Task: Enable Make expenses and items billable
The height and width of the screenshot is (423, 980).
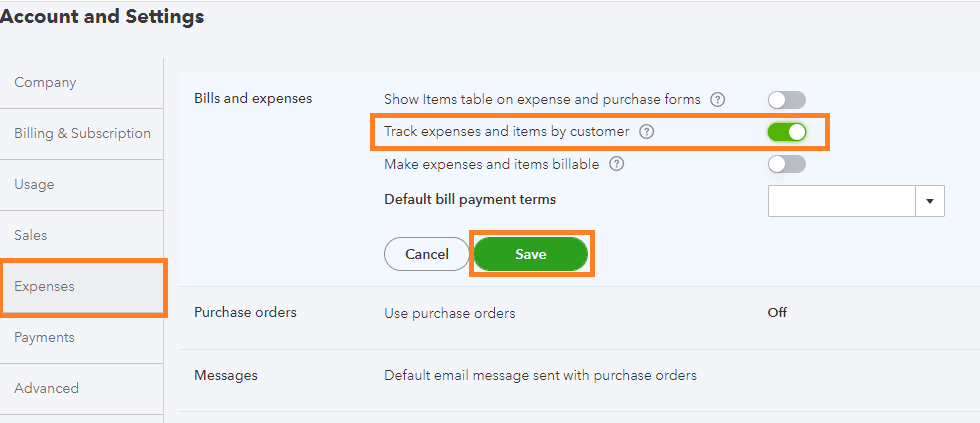Action: (x=787, y=164)
